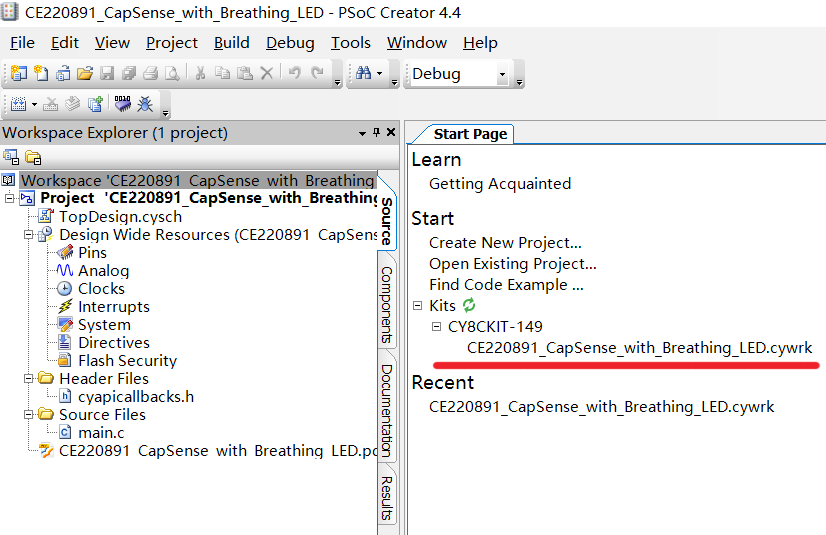The height and width of the screenshot is (535, 826).
Task: Open the Build menu
Action: 232,43
